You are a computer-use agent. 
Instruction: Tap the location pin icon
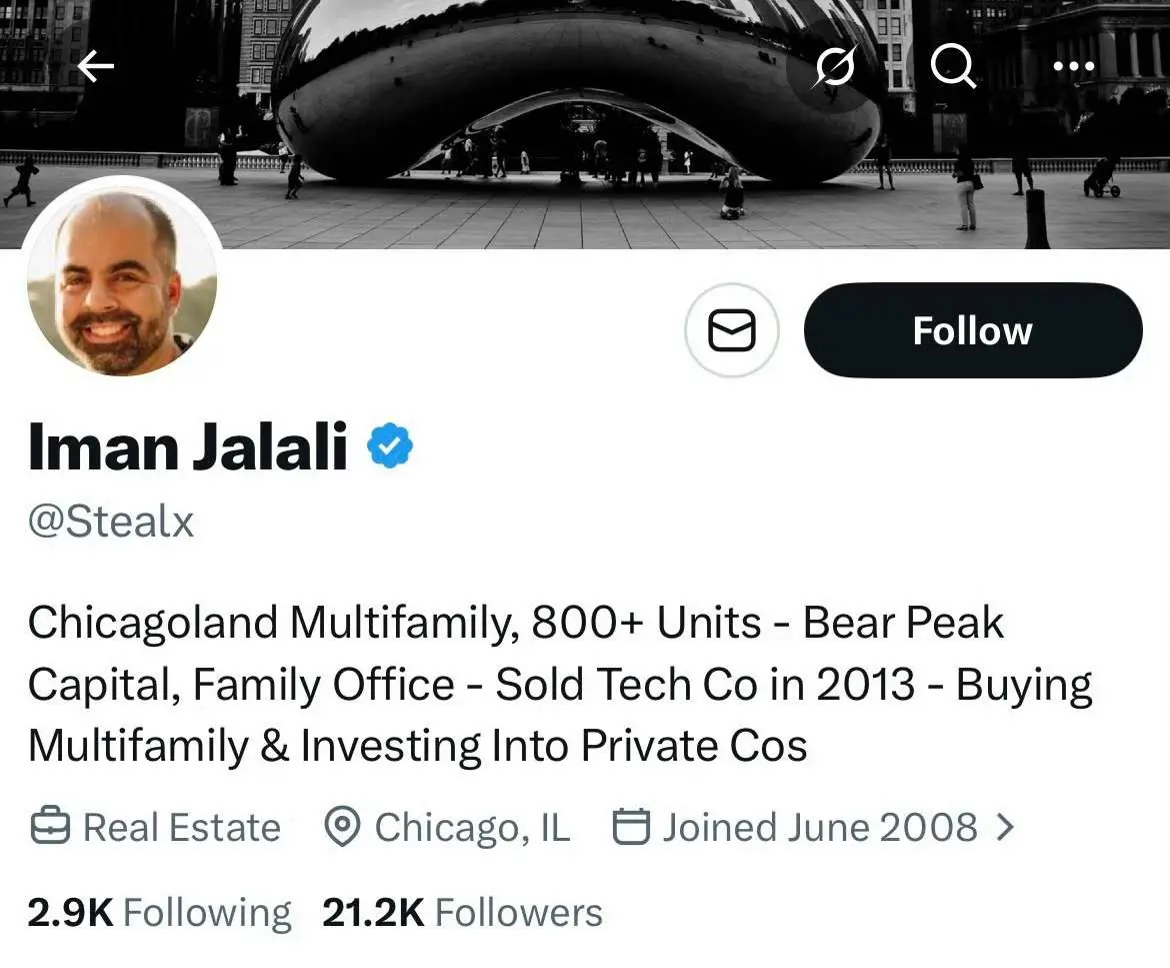(343, 828)
